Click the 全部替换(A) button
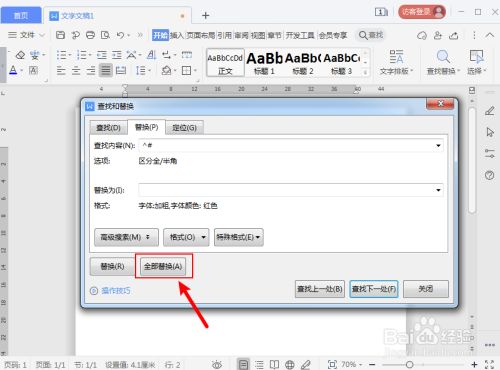This screenshot has height=370, width=500. 163,266
